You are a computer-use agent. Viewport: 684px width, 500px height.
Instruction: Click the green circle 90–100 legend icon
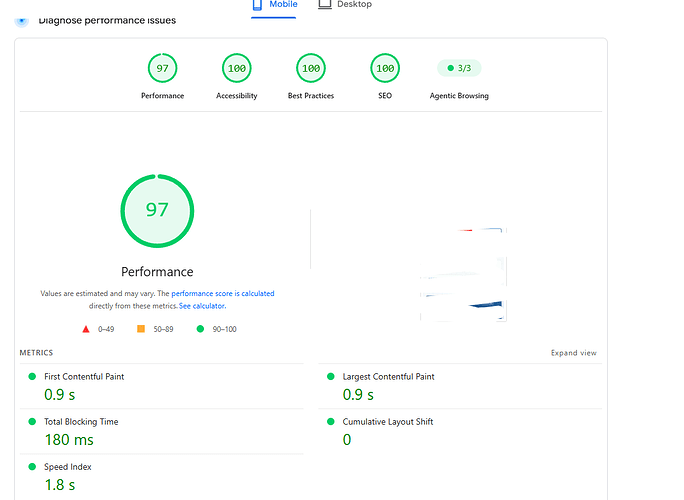[200, 329]
